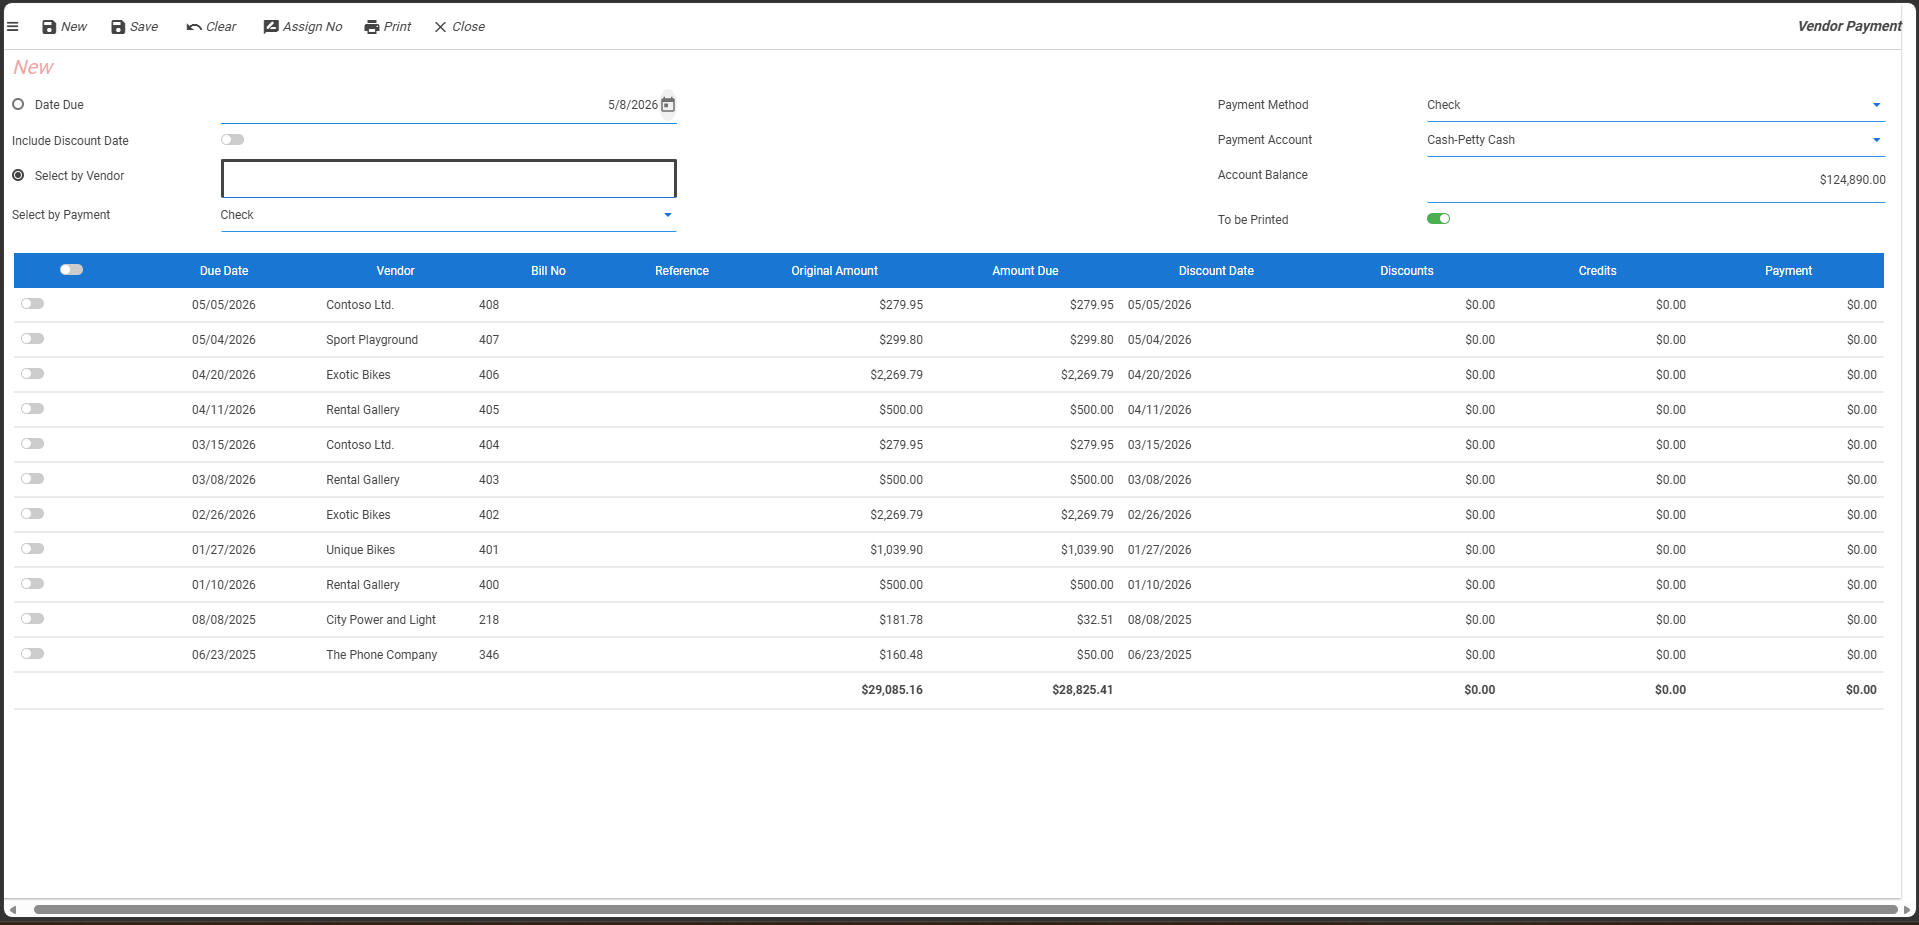
Task: Open the Payment Account dropdown
Action: (x=1655, y=140)
